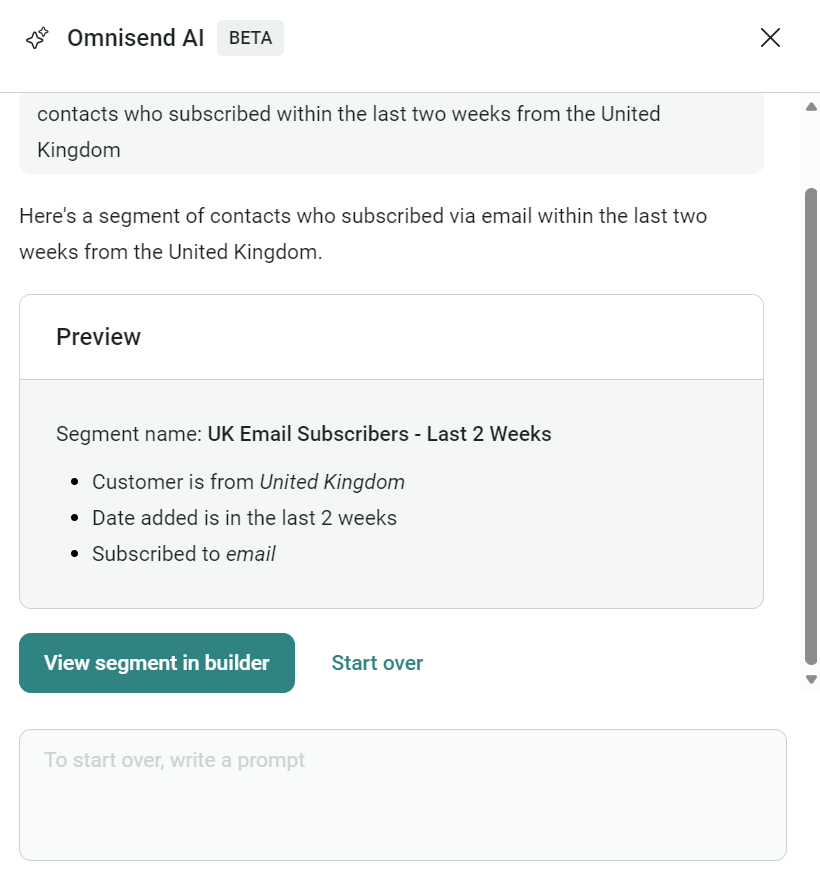Click the gray prompt bubble showing subscribed contacts

(391, 132)
